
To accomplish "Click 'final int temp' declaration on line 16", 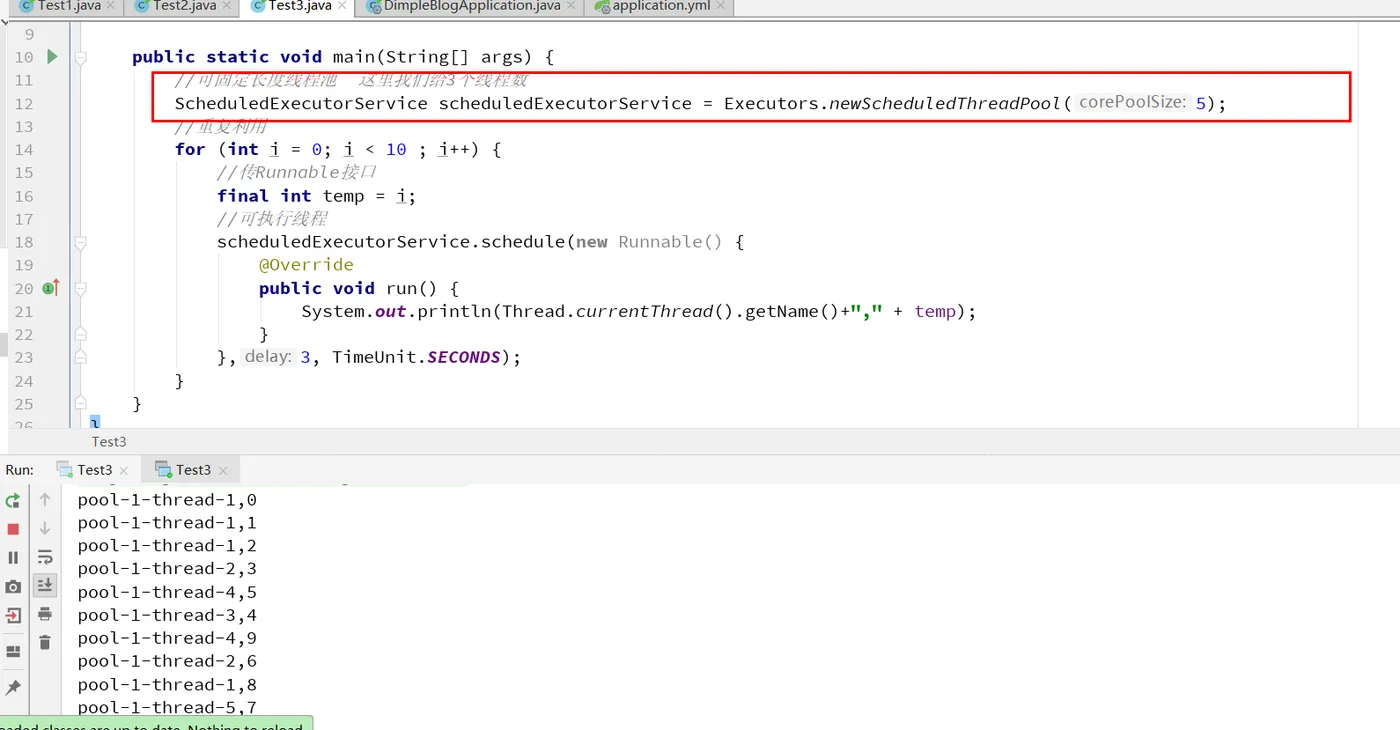I will [x=290, y=196].
